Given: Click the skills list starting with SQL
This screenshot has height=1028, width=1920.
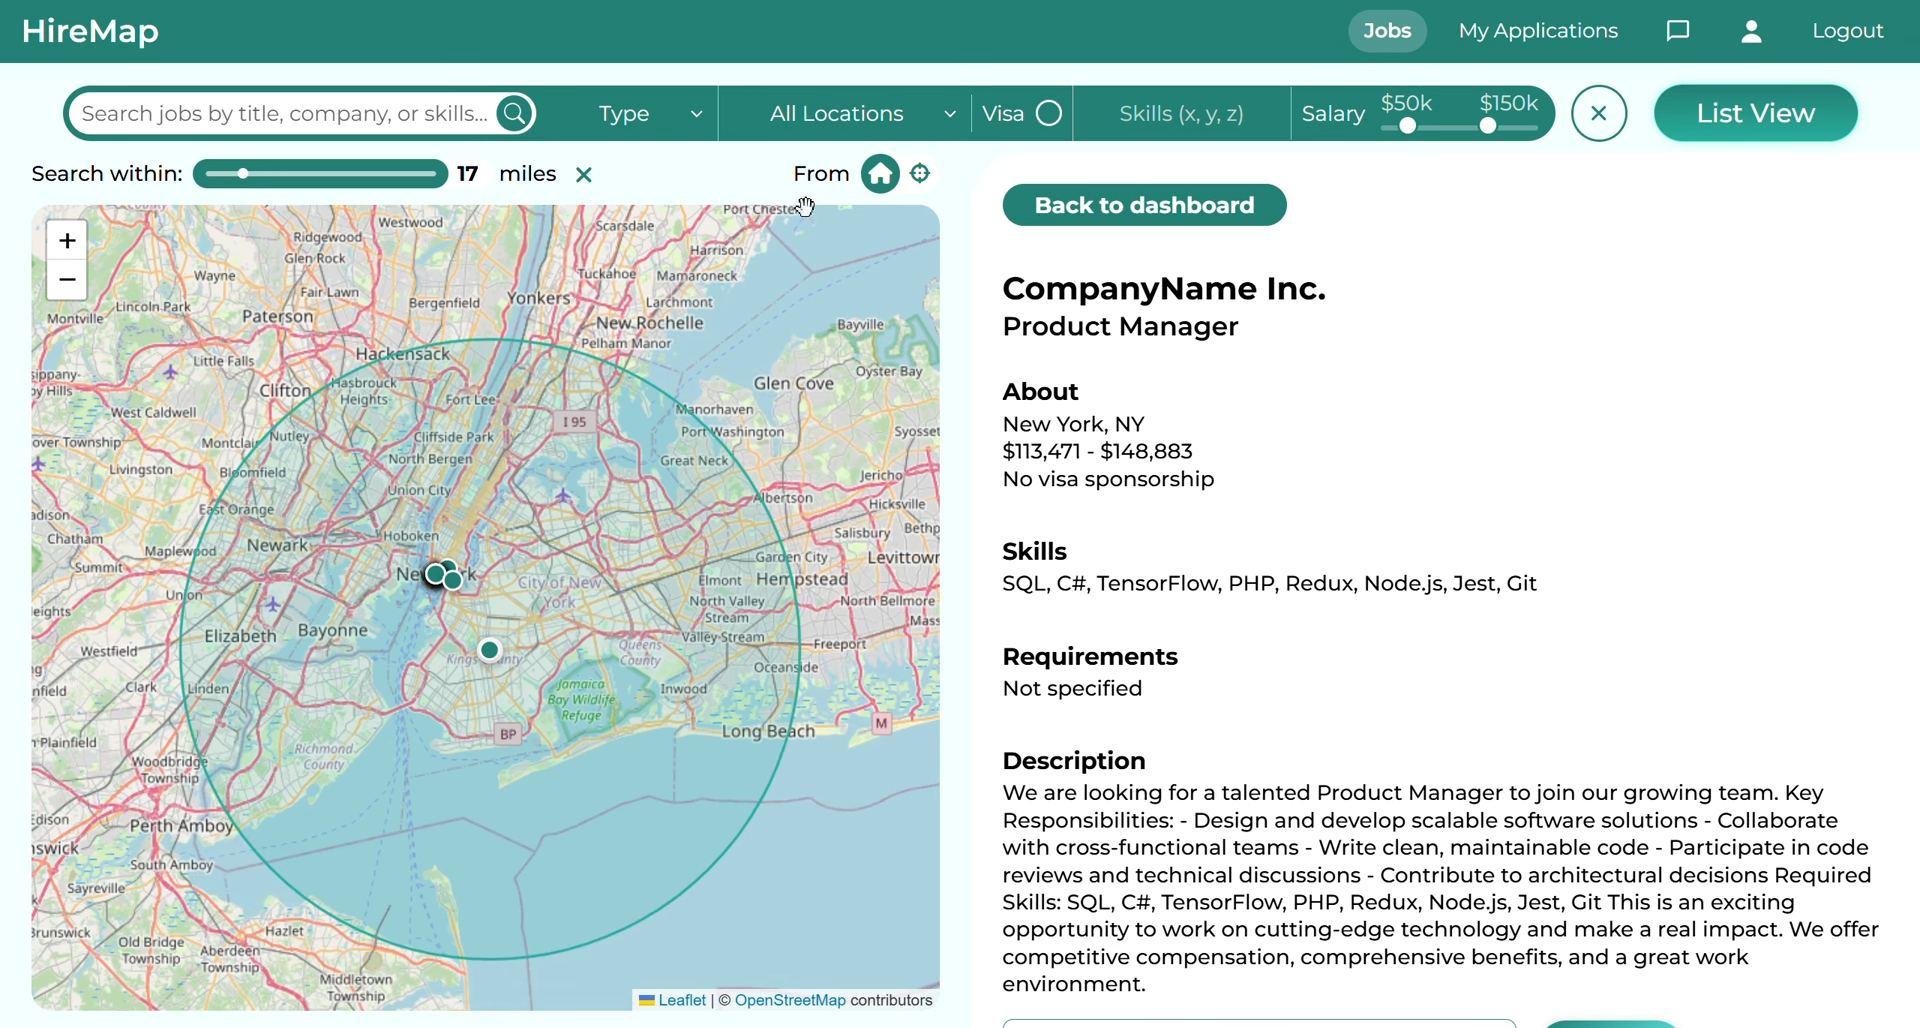Looking at the screenshot, I should point(1269,584).
